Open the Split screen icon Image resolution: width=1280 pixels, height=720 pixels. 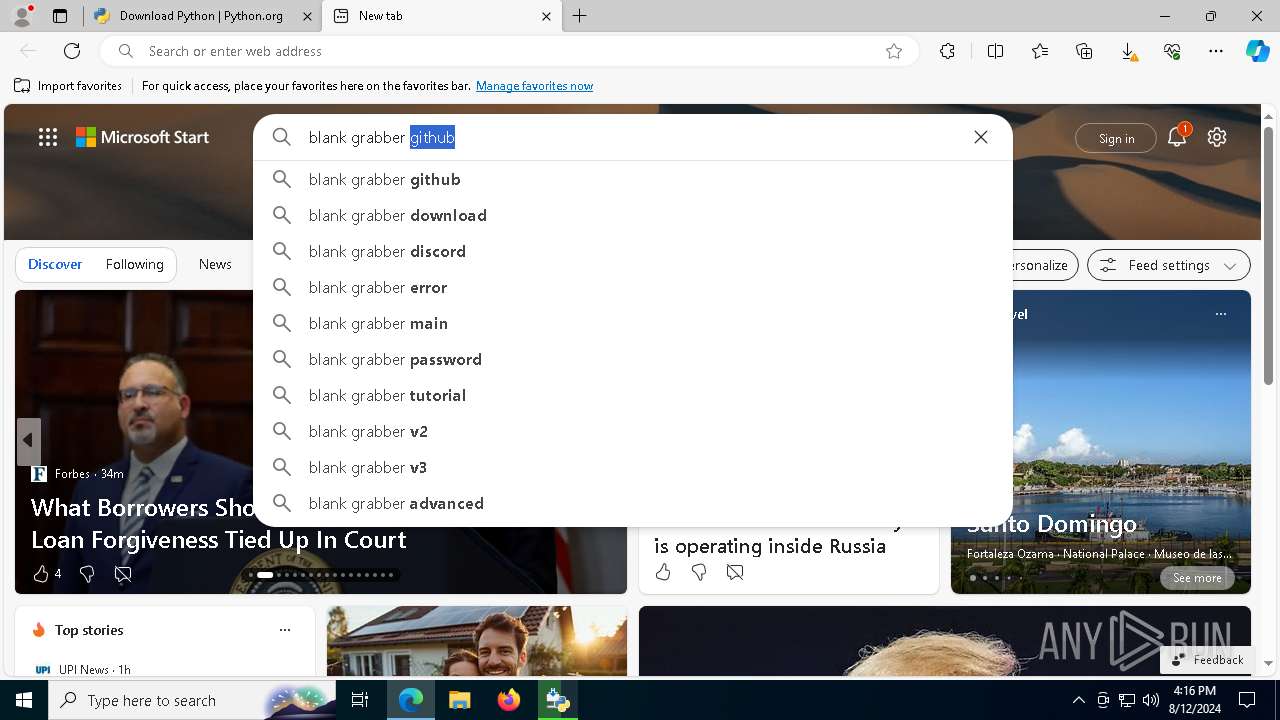click(x=995, y=51)
